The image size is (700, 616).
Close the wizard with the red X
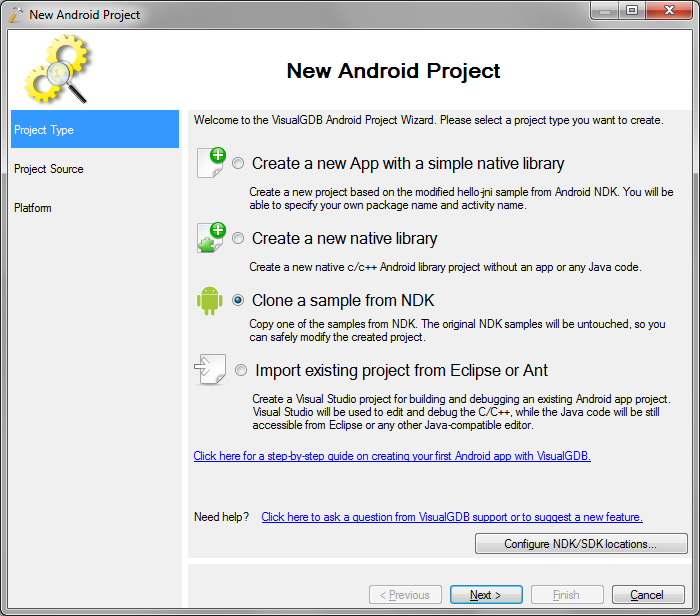pos(669,10)
